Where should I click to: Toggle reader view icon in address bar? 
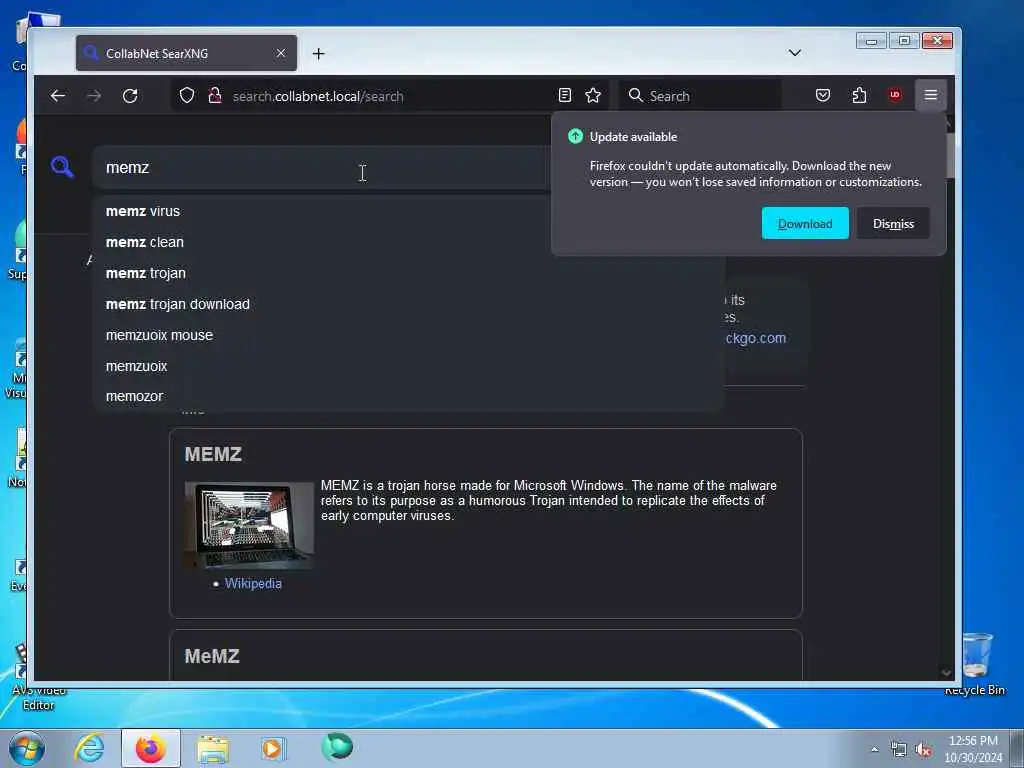[x=565, y=96]
